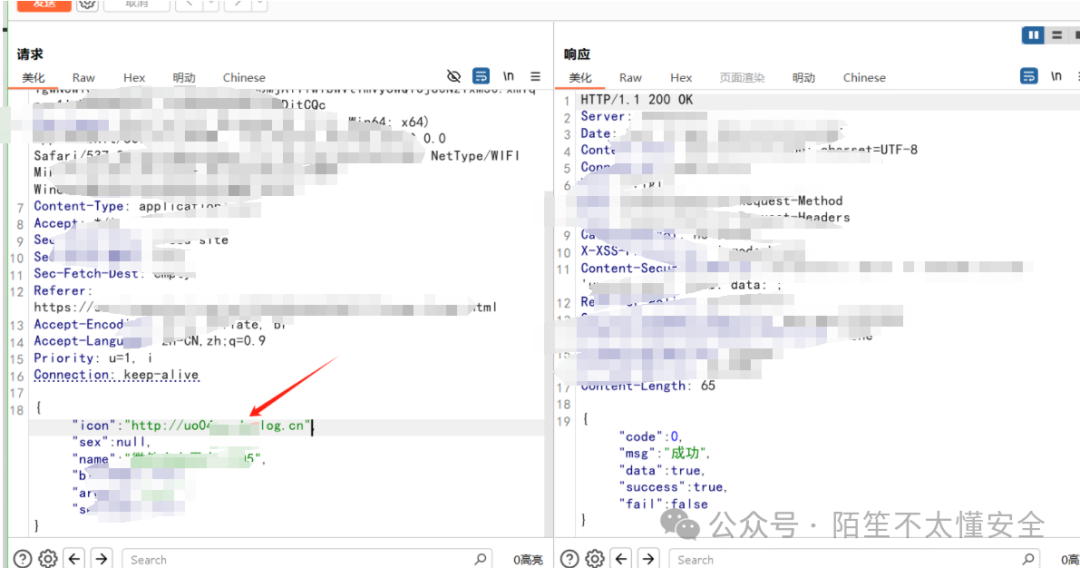Focus the request panel Search field

coord(307,559)
